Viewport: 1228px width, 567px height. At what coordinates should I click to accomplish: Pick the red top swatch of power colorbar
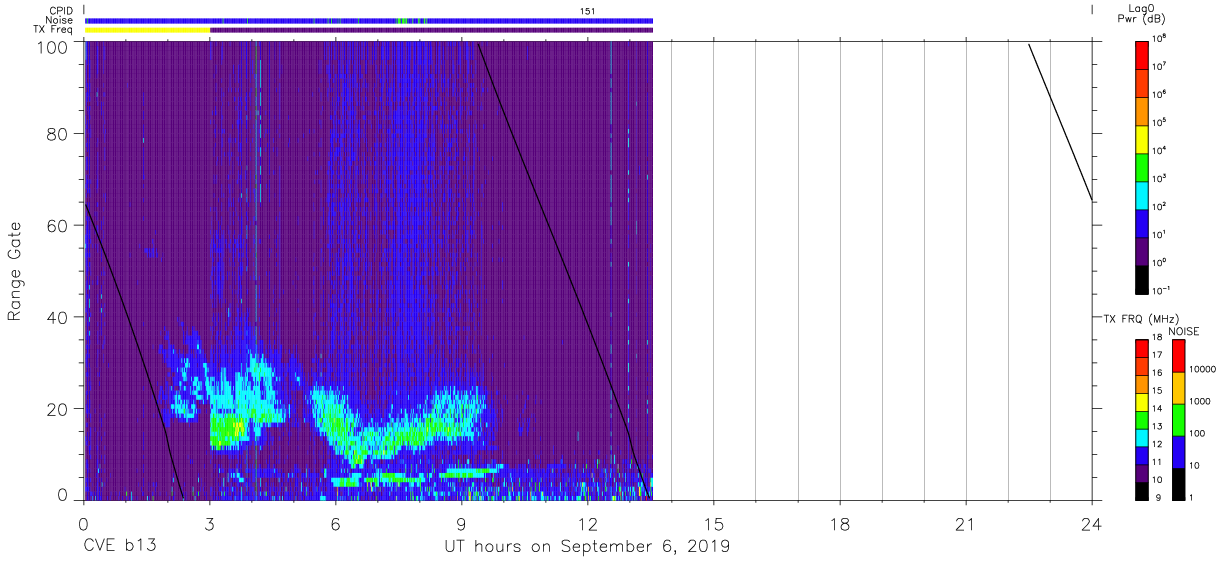(1144, 53)
